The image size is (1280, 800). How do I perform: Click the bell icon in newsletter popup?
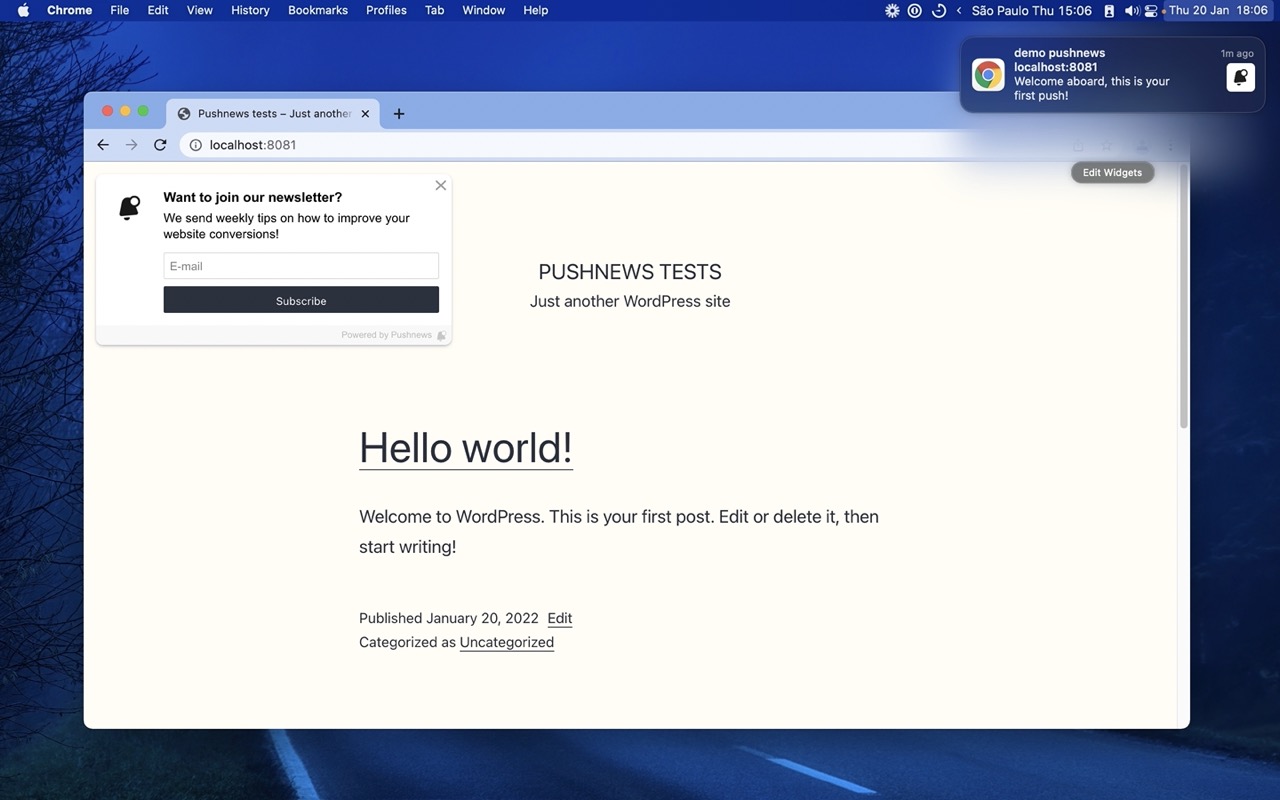point(130,208)
